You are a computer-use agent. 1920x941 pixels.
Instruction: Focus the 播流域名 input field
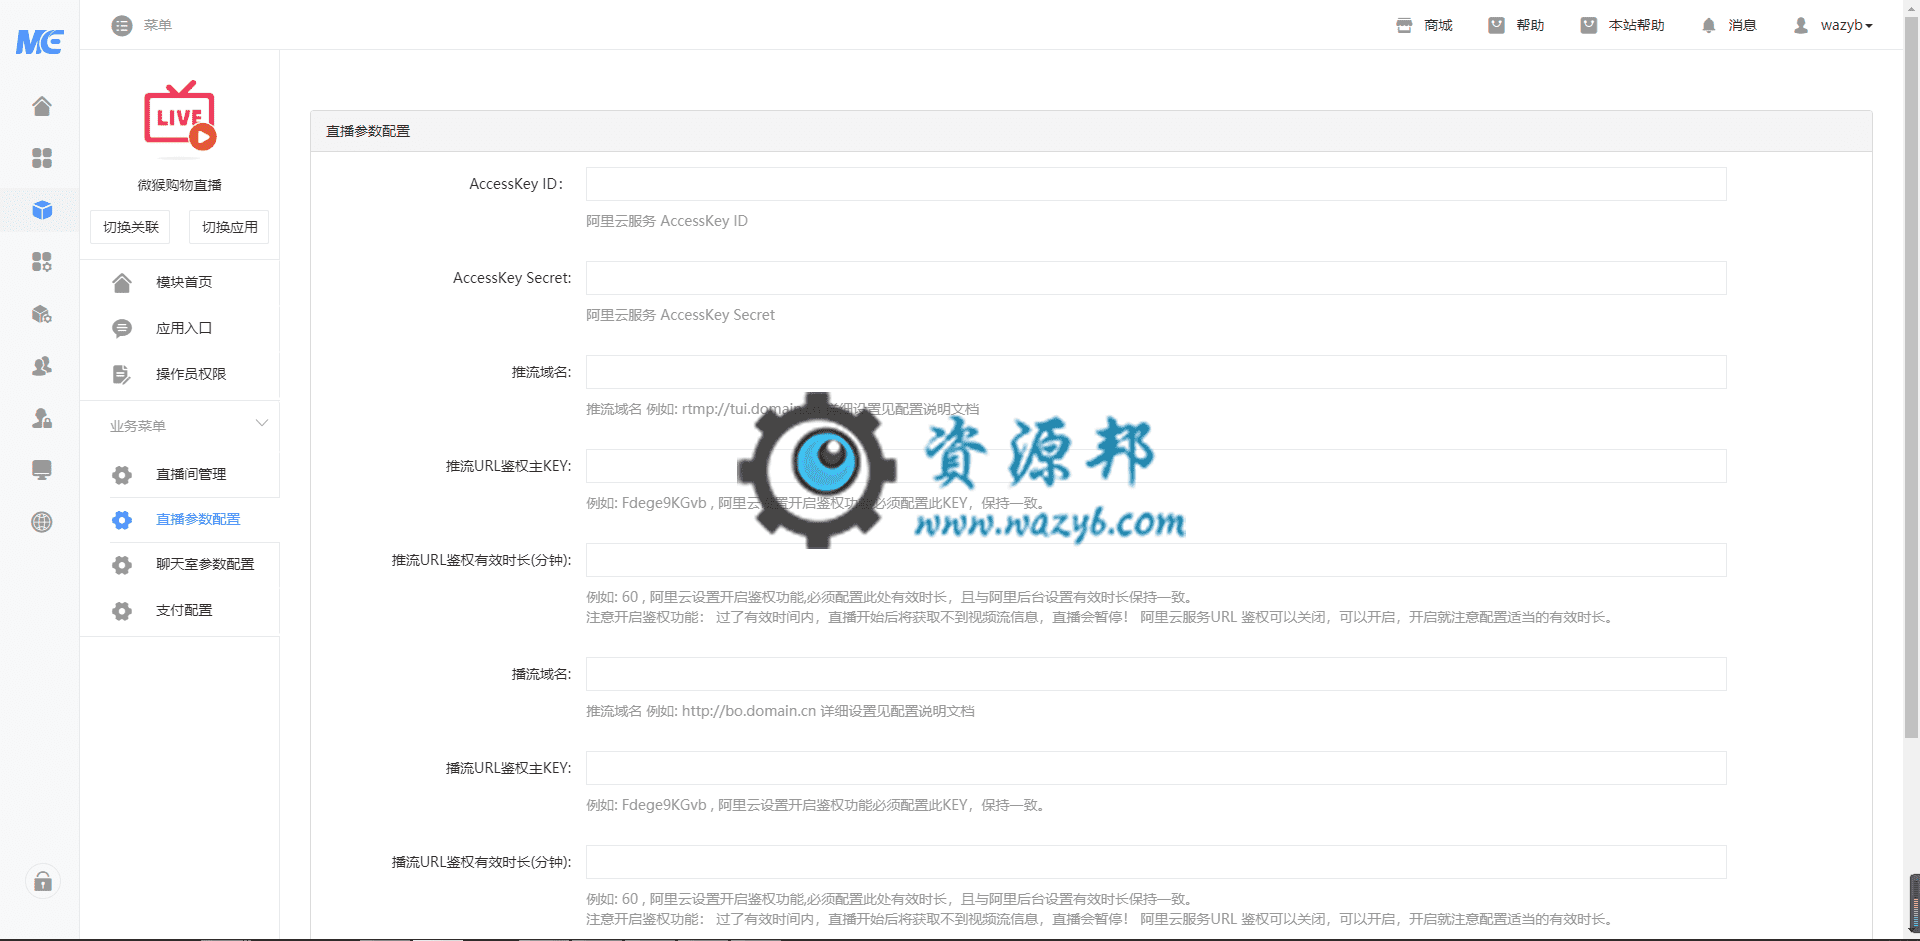(x=1156, y=674)
